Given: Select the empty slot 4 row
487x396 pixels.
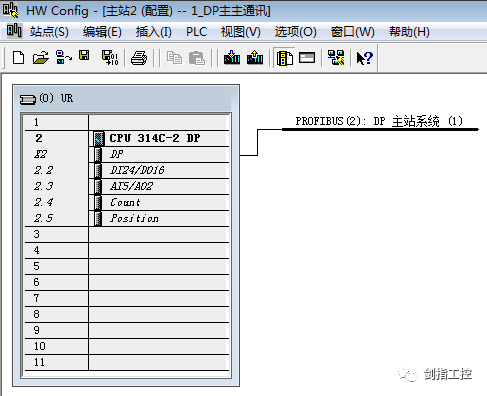Looking at the screenshot, I should 127,250.
